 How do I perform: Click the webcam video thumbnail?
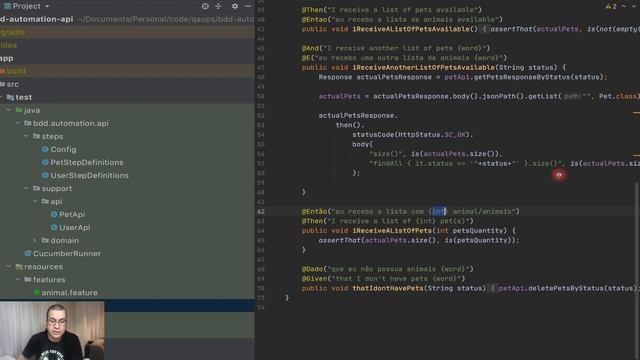pos(52,331)
